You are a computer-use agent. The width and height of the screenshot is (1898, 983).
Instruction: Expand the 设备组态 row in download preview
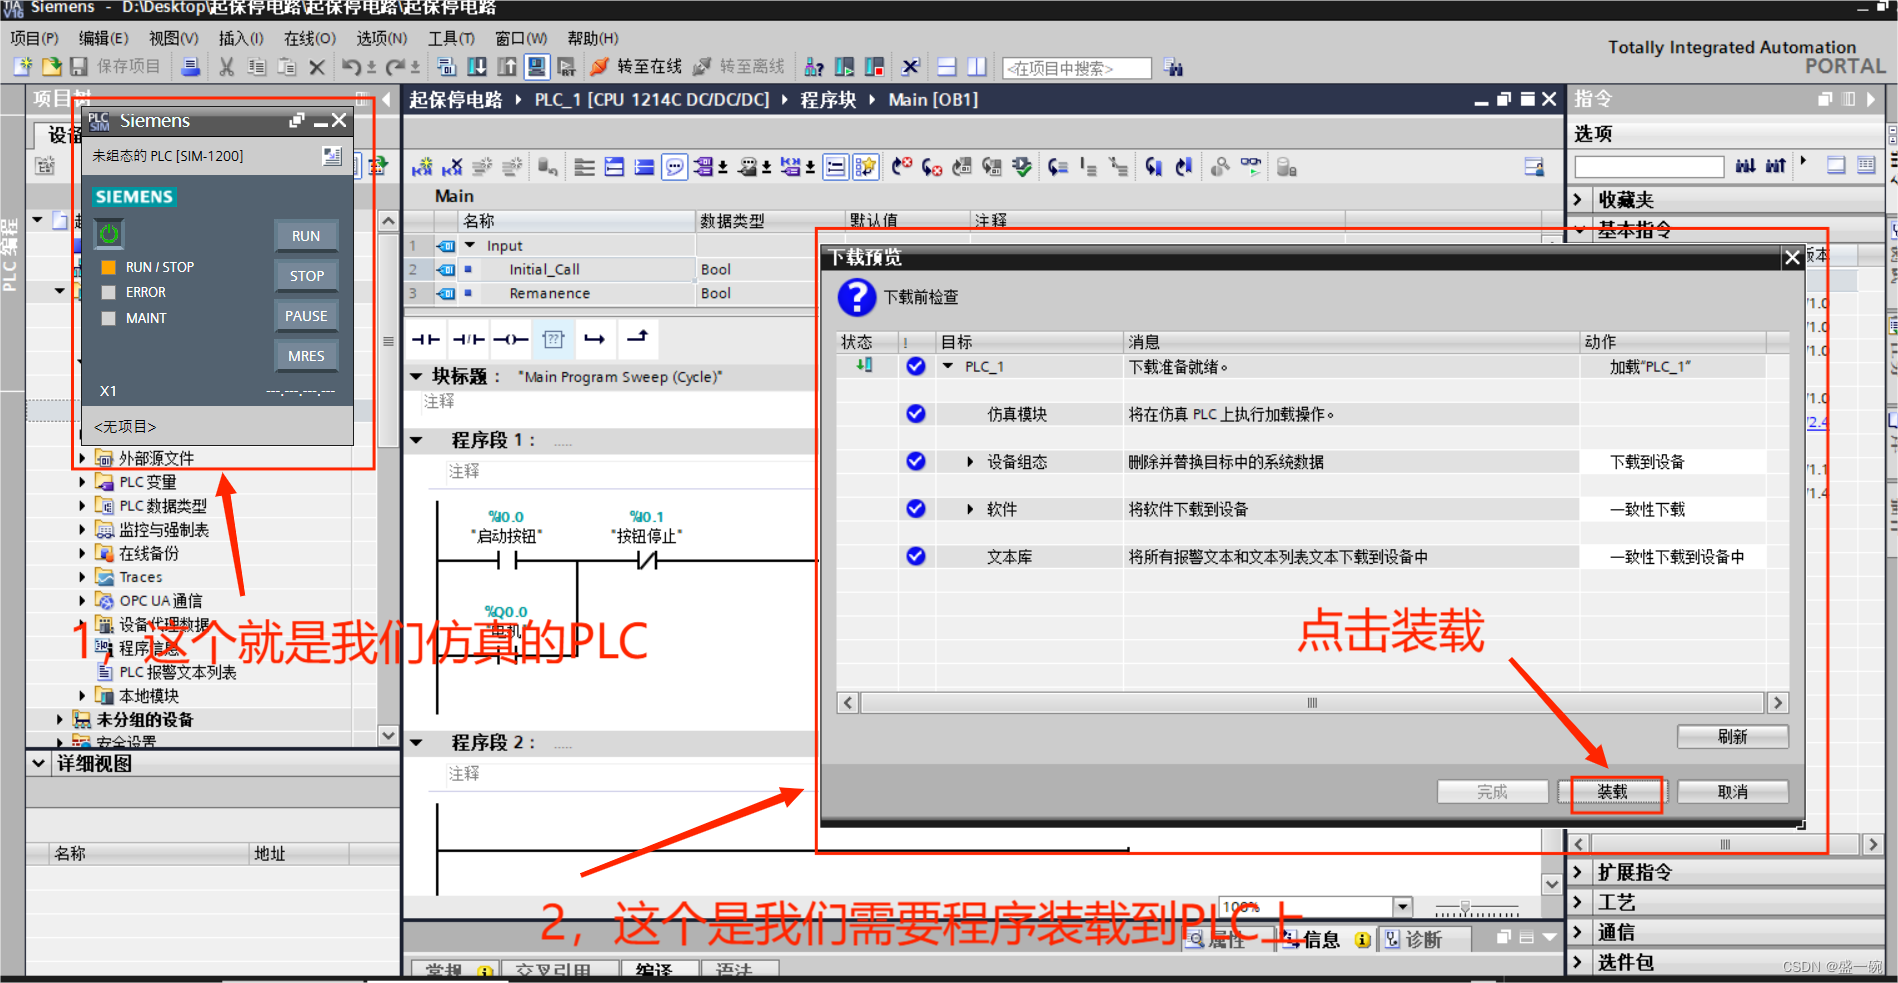970,462
